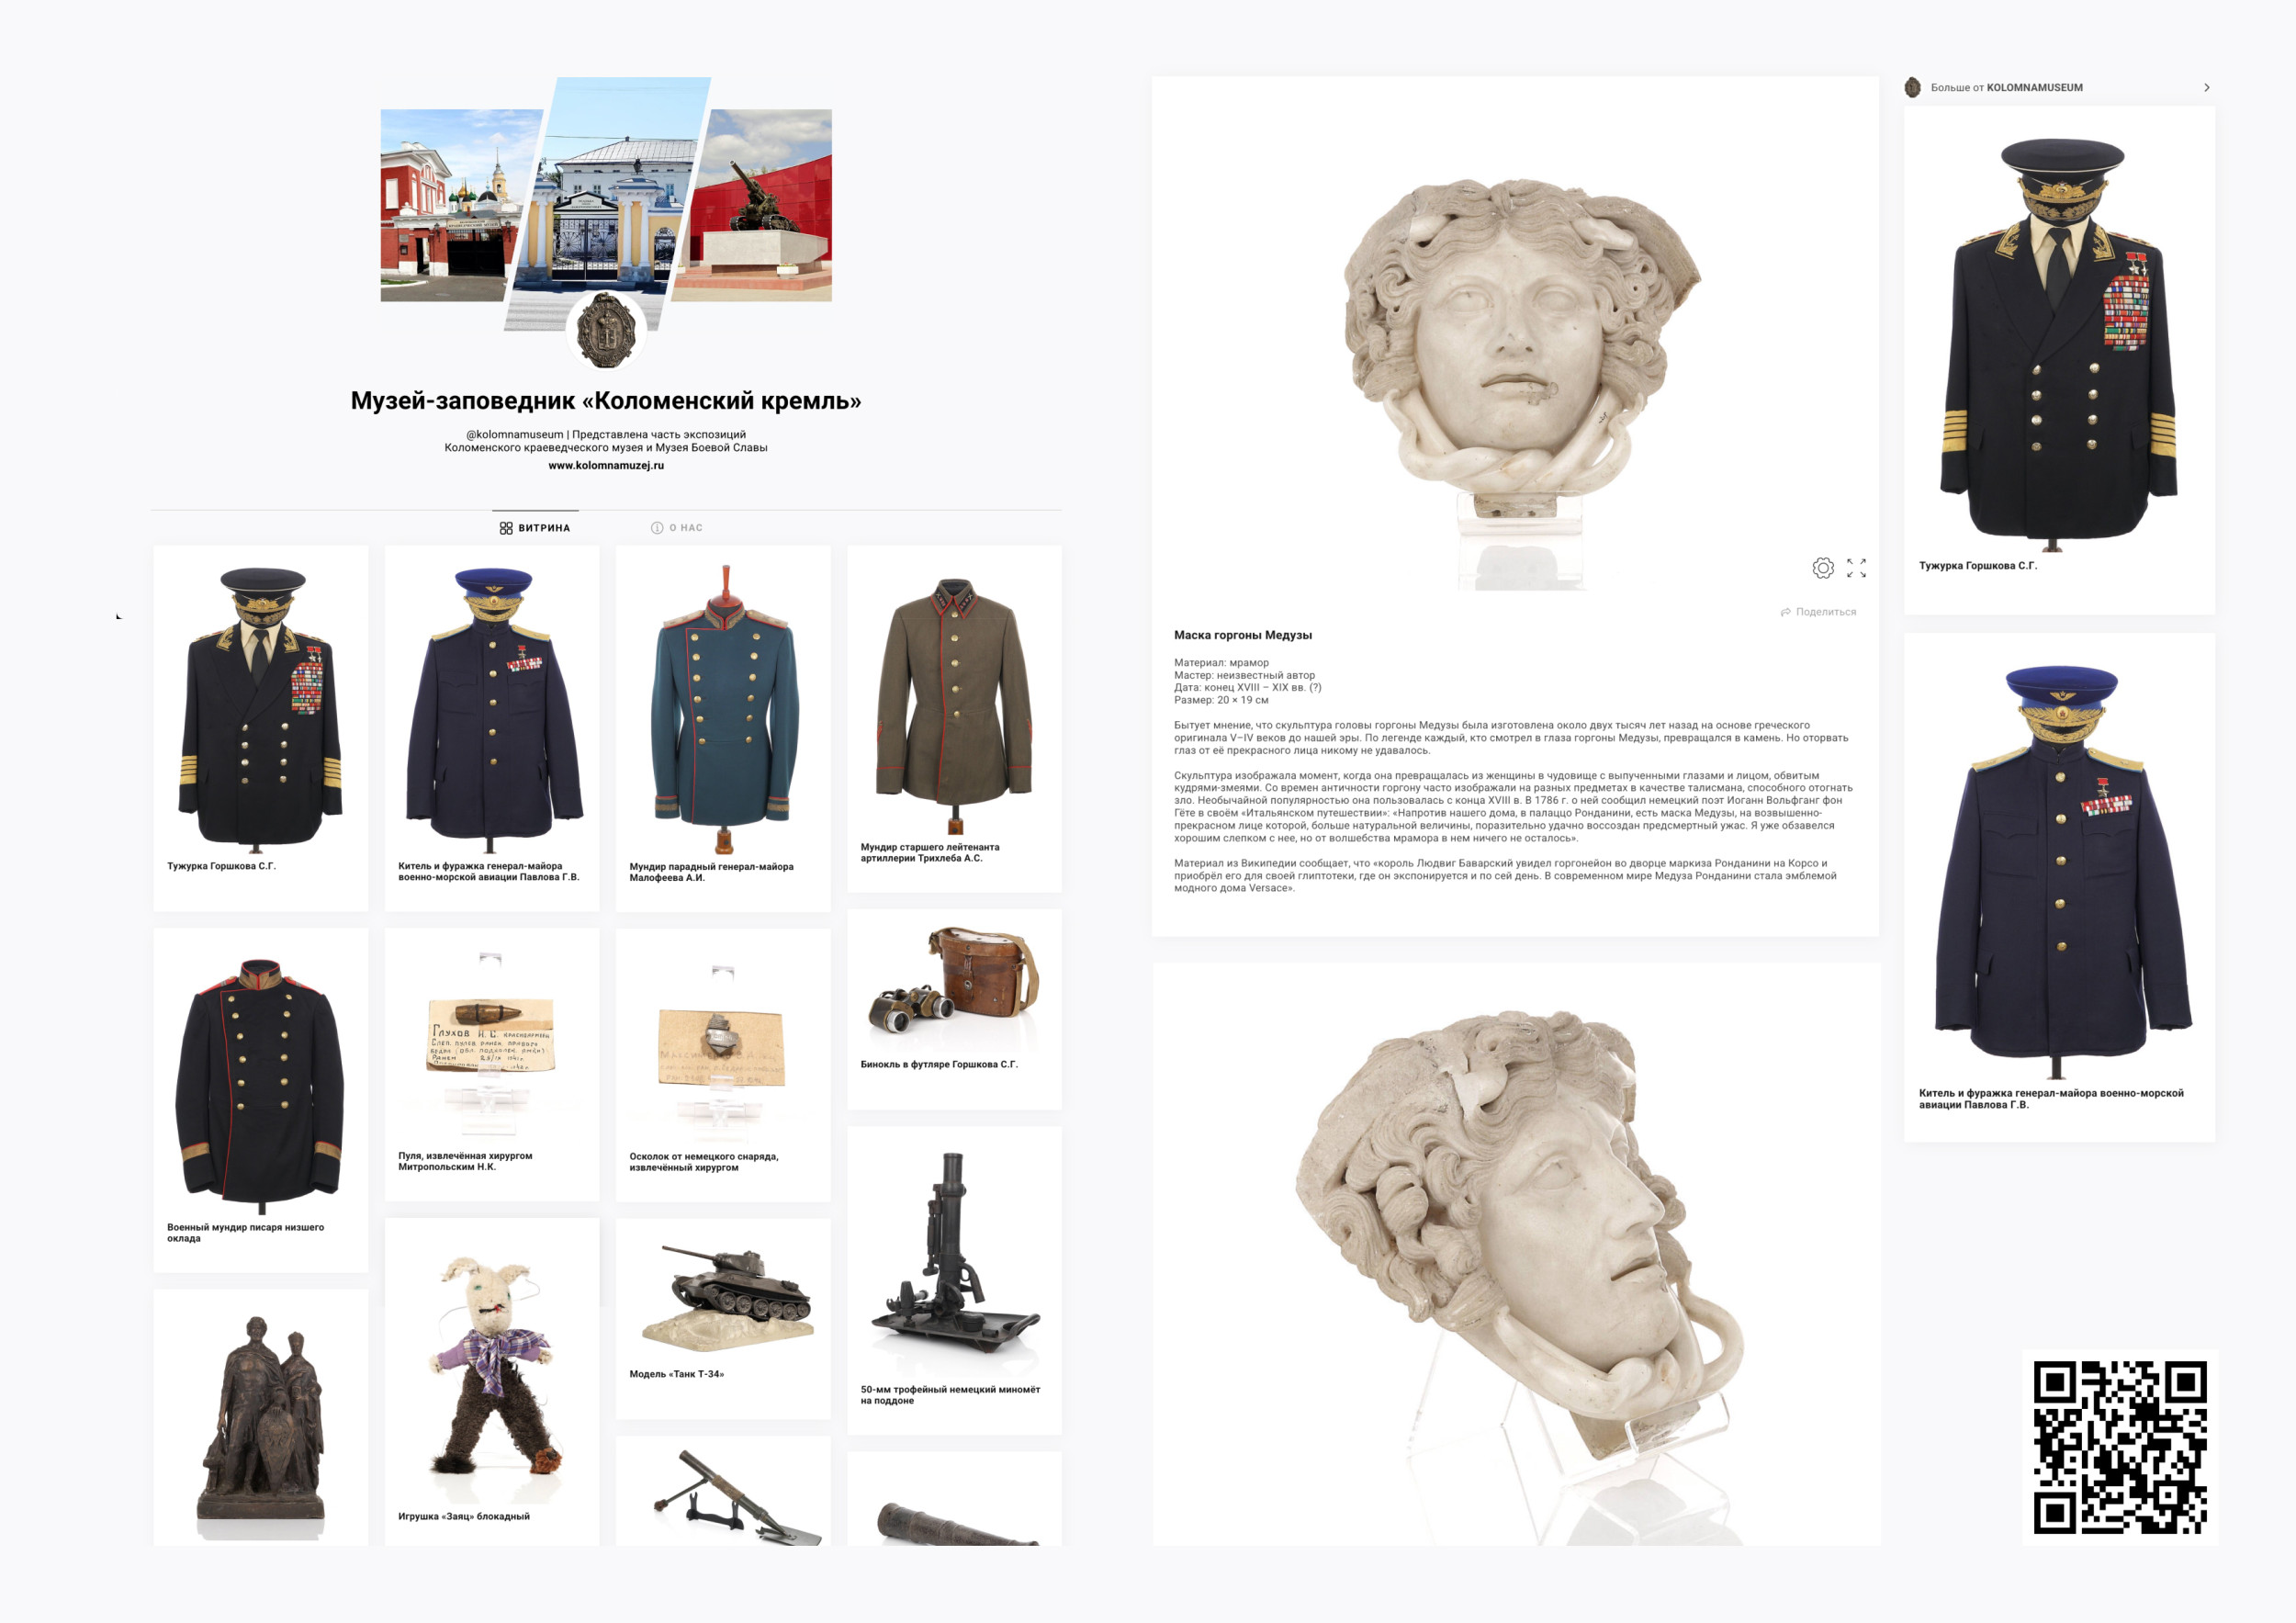Click fullscreen expand icon on Medusa image
The width and height of the screenshot is (2296, 1623).
[x=1856, y=568]
